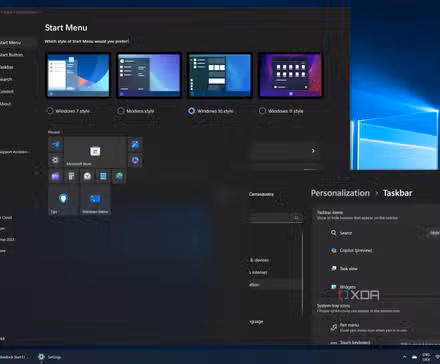Select the Windows 10 style radio button
The width and height of the screenshot is (440, 364).
click(191, 111)
